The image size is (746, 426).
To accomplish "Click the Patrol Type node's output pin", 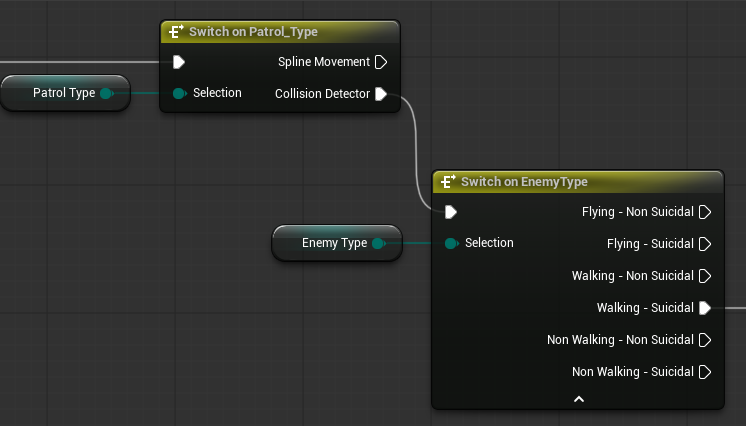I will pos(106,94).
